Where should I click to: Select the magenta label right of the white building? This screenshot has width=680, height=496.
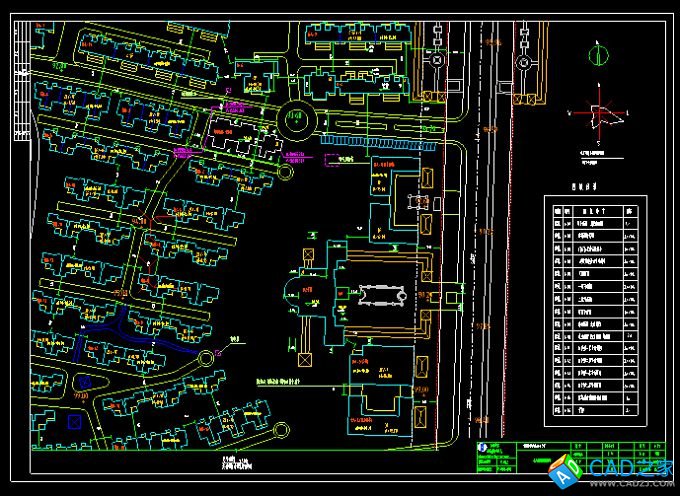click(x=294, y=157)
